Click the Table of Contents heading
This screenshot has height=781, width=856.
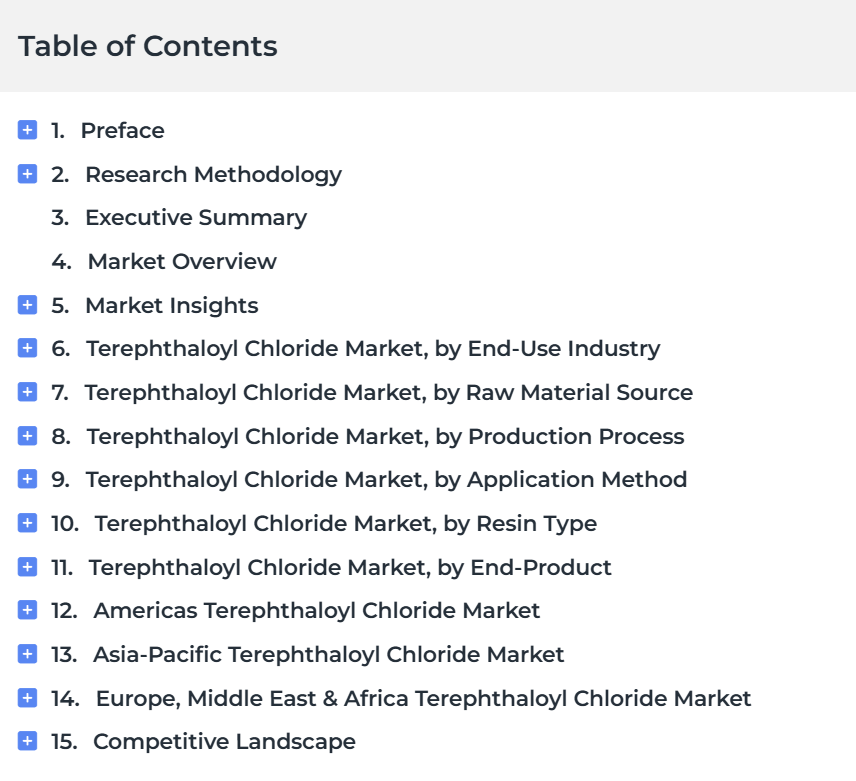pos(147,46)
